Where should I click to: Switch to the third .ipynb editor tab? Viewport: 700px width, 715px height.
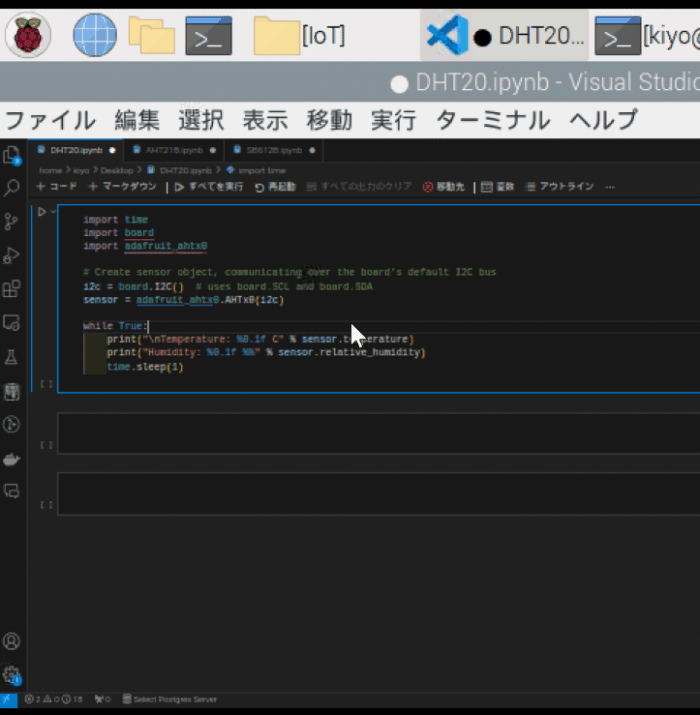(274, 150)
